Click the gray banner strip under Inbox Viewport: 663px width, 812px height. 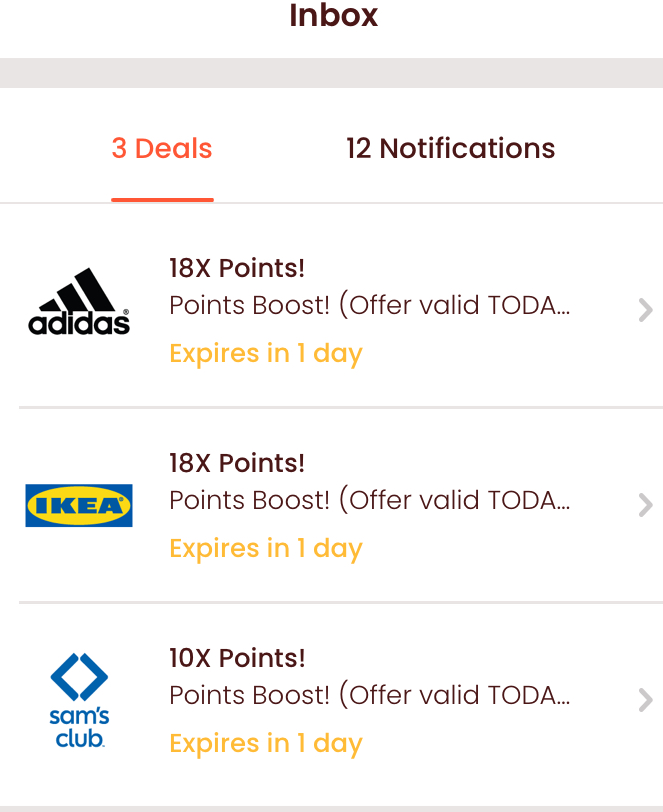pos(332,72)
